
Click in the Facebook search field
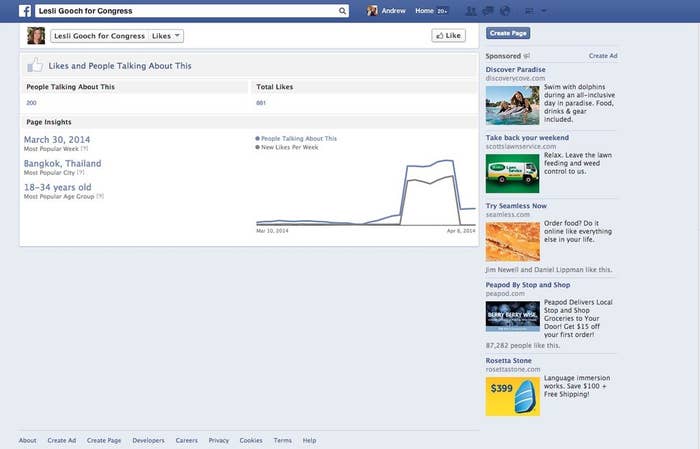pos(185,11)
